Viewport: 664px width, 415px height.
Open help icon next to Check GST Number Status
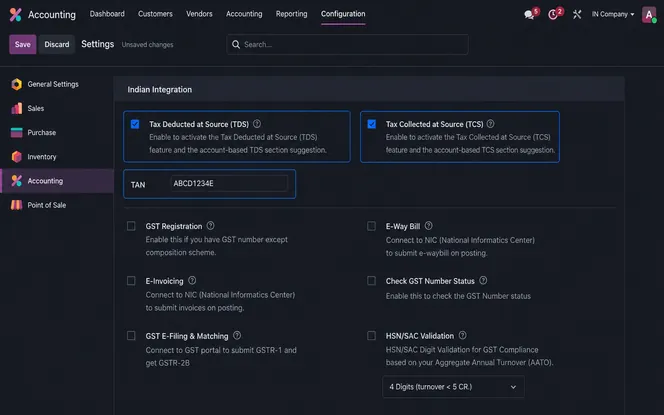pos(483,280)
